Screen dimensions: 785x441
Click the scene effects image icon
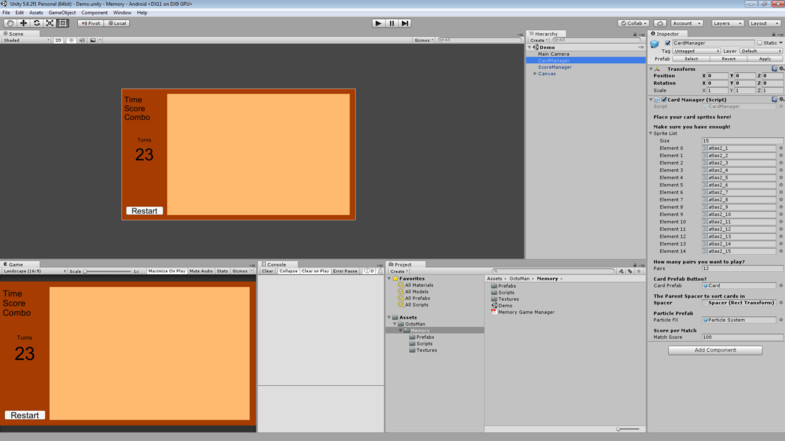pyautogui.click(x=93, y=40)
